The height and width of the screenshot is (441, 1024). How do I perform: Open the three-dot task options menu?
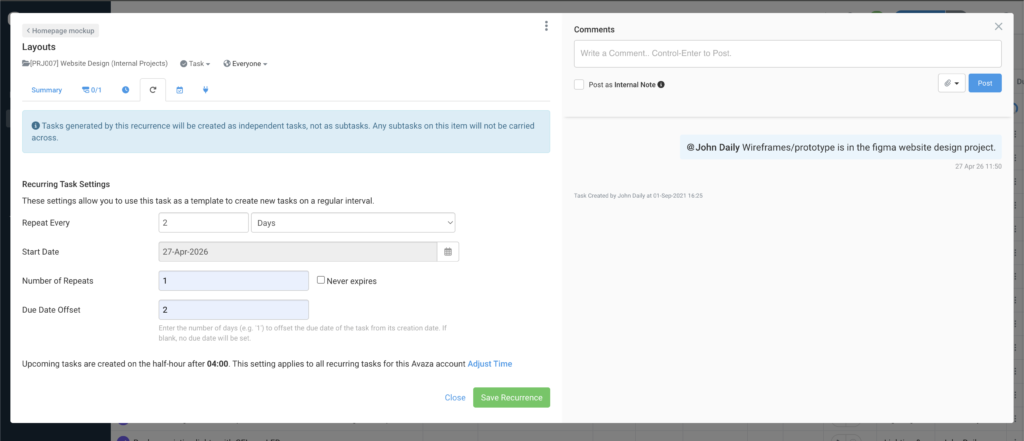point(546,26)
